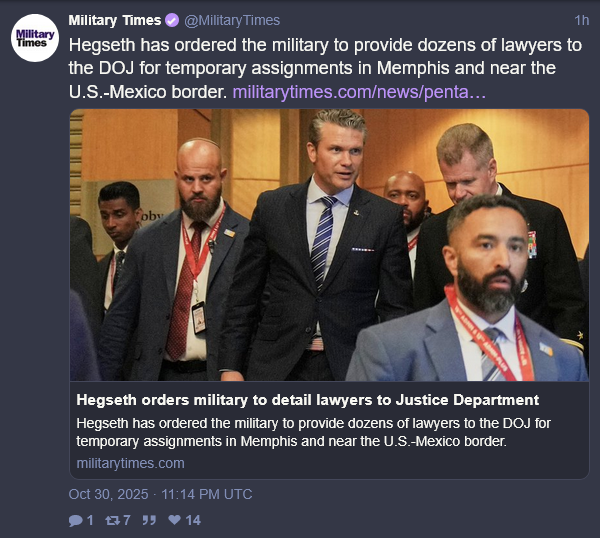600x538 pixels.
Task: Click the reply count number 1
Action: pos(90,520)
